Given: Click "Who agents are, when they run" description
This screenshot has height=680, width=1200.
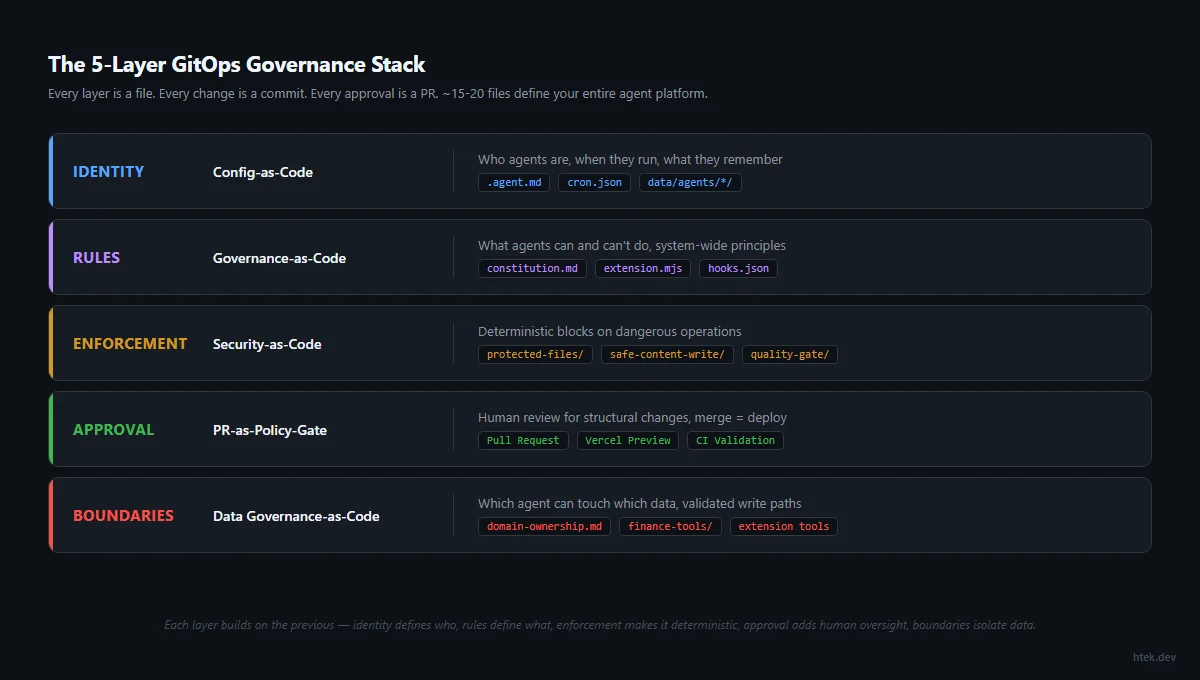Looking at the screenshot, I should (630, 159).
